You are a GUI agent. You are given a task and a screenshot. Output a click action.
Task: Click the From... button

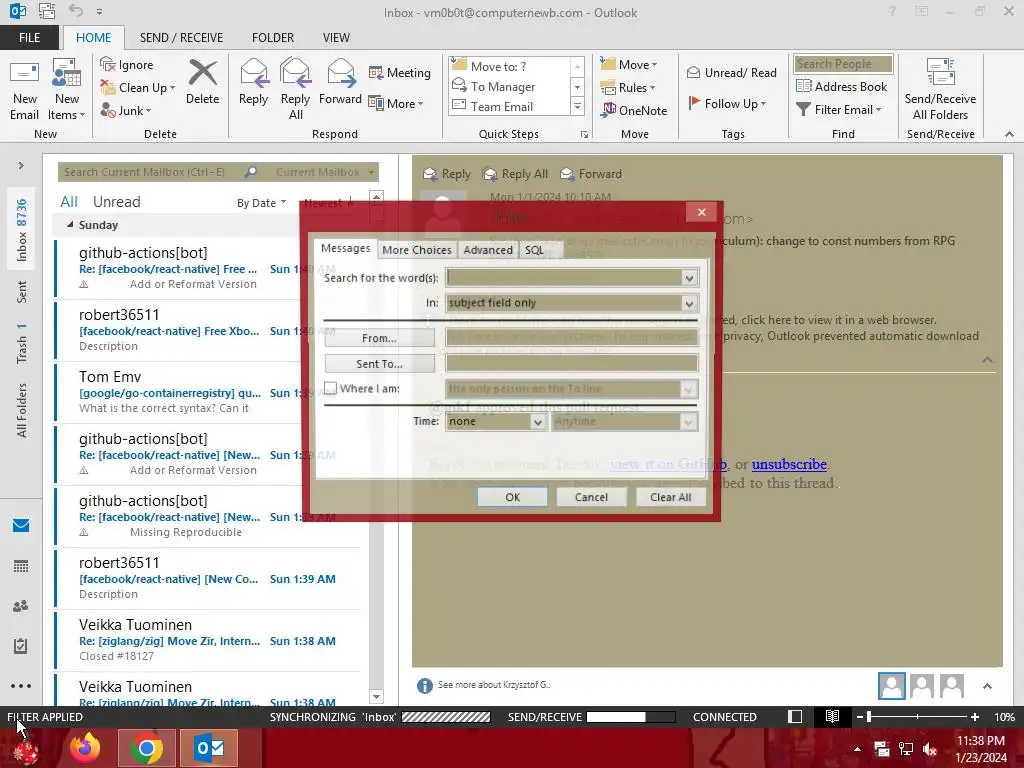pyautogui.click(x=379, y=338)
